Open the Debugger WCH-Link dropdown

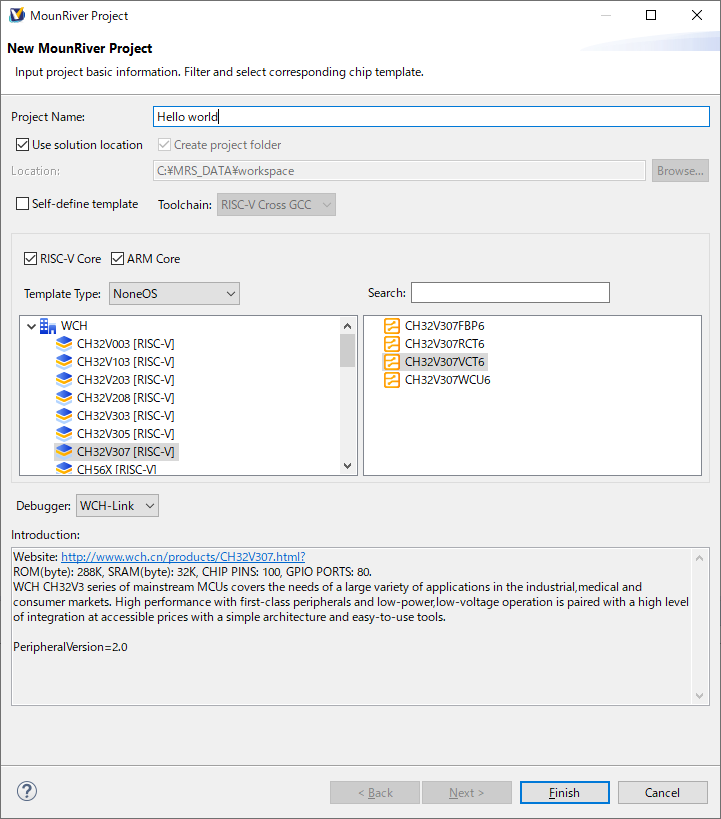(118, 506)
